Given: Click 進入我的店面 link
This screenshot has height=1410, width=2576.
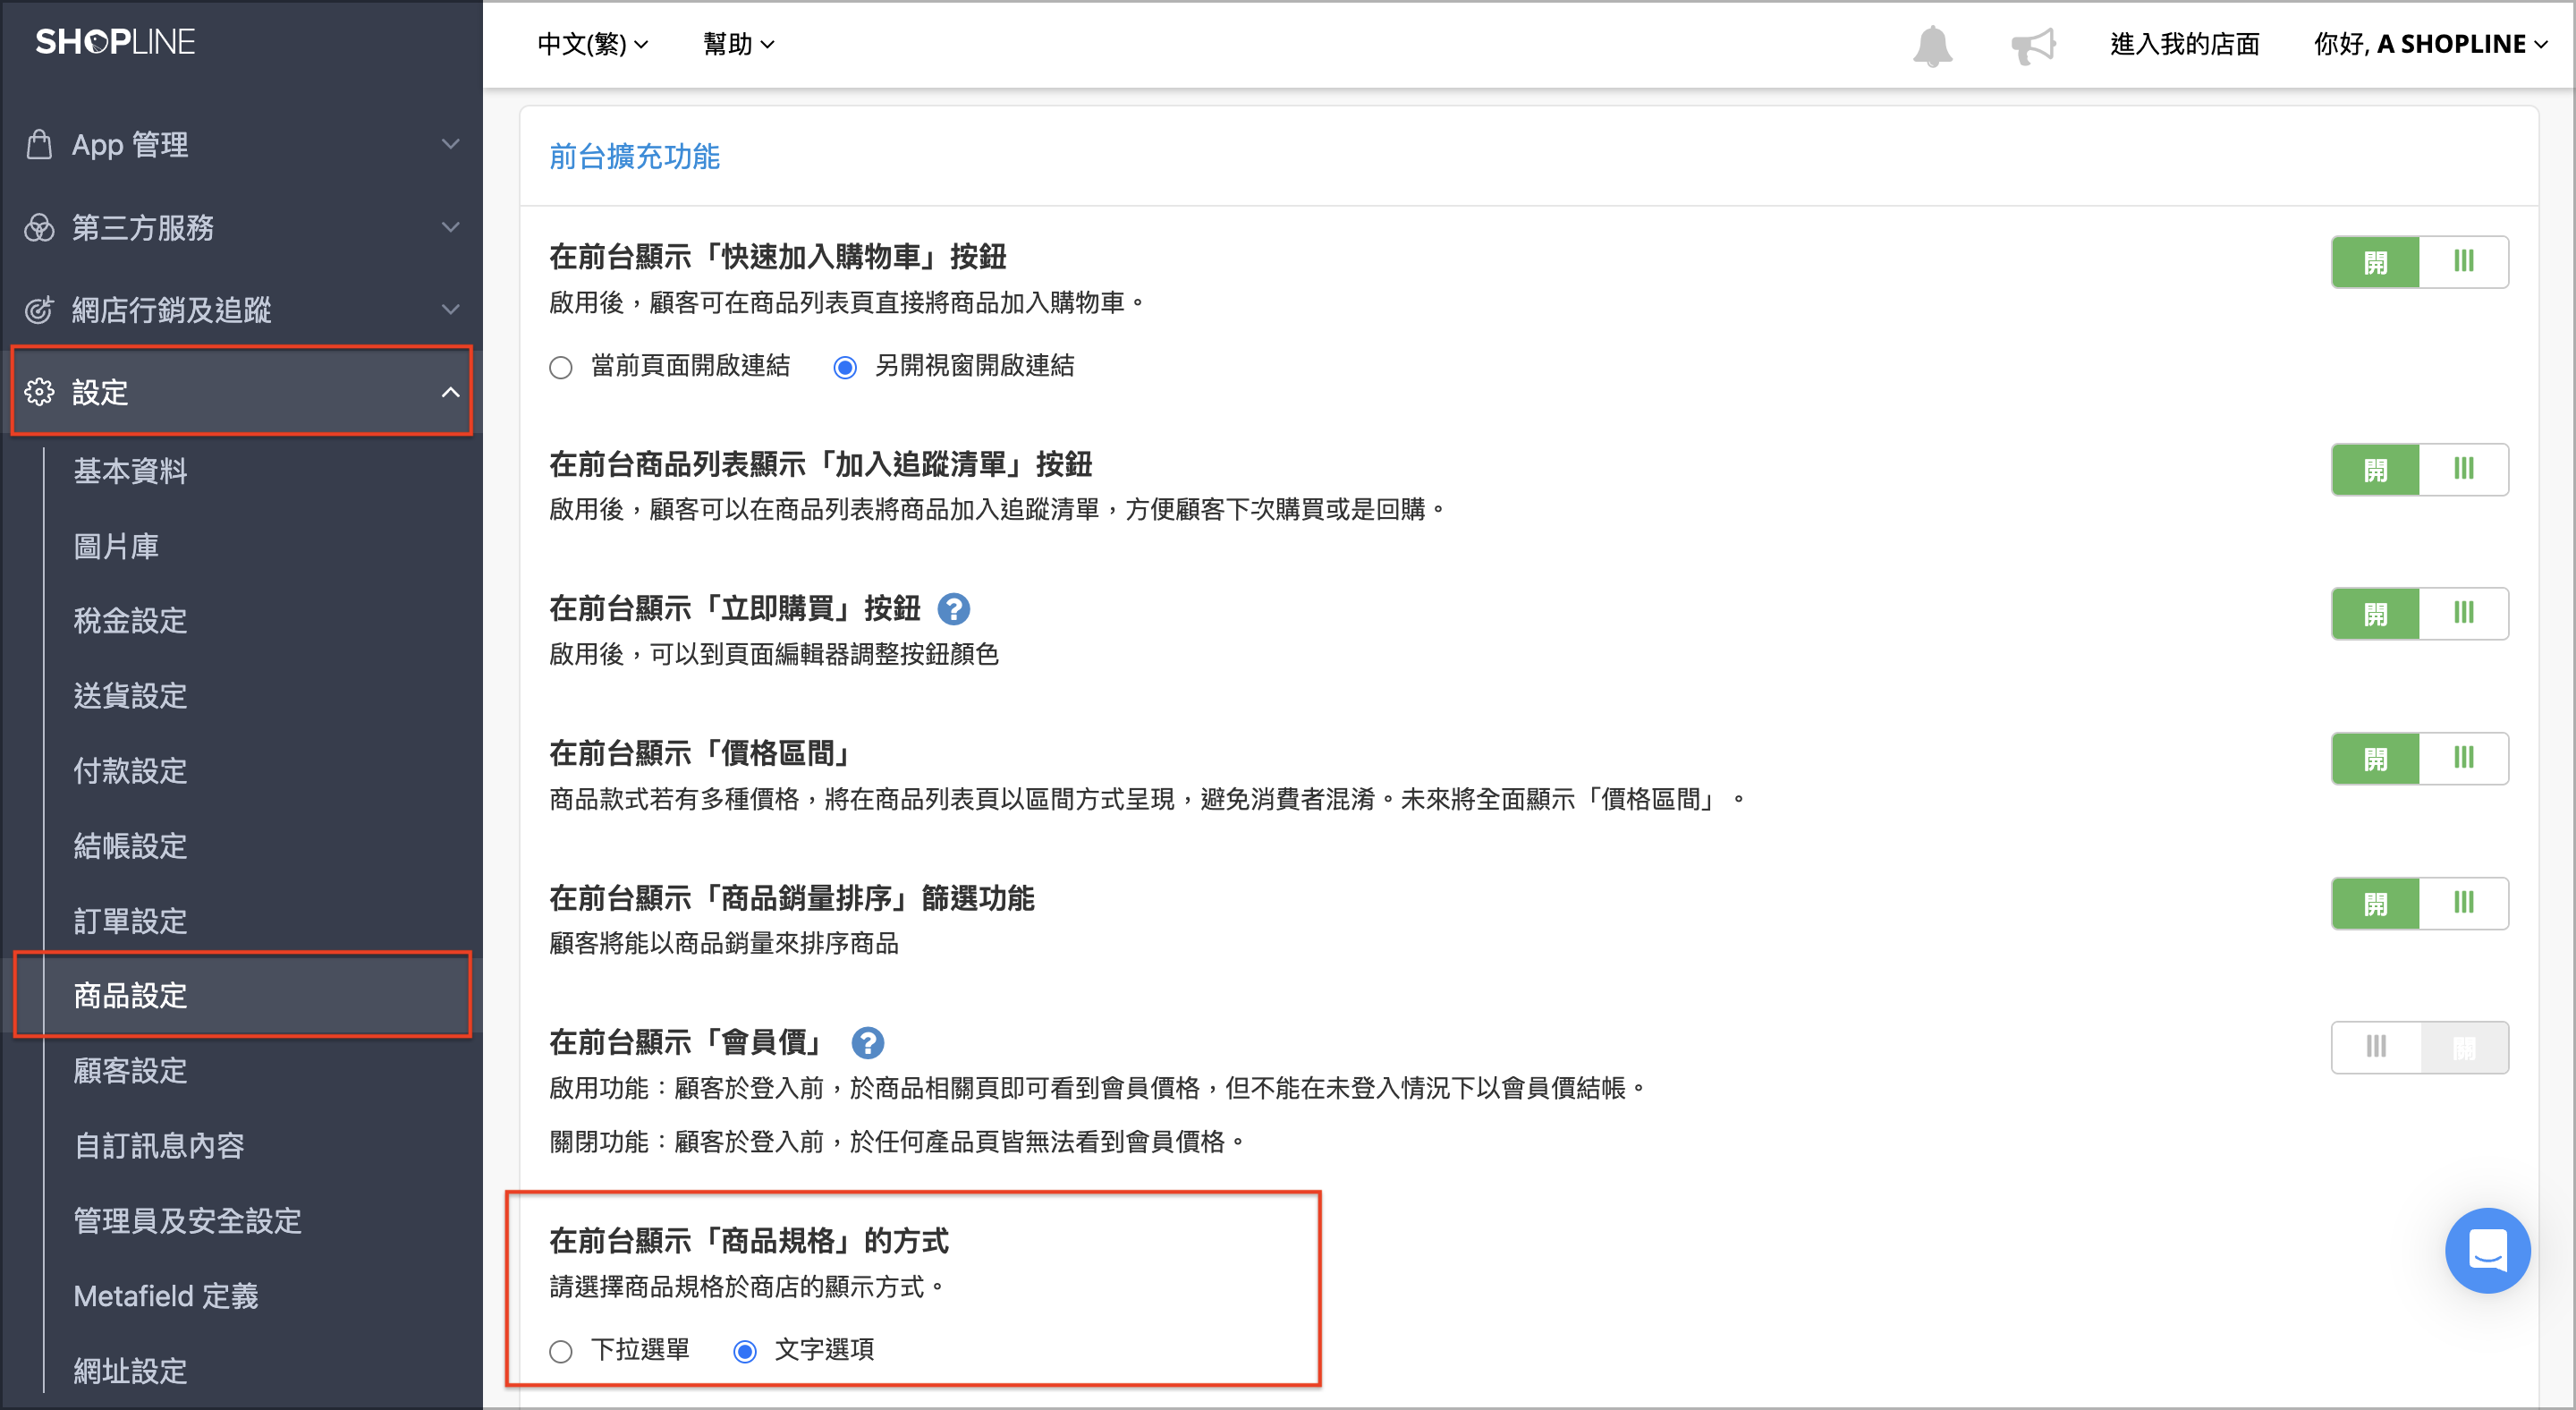Looking at the screenshot, I should tap(2185, 44).
